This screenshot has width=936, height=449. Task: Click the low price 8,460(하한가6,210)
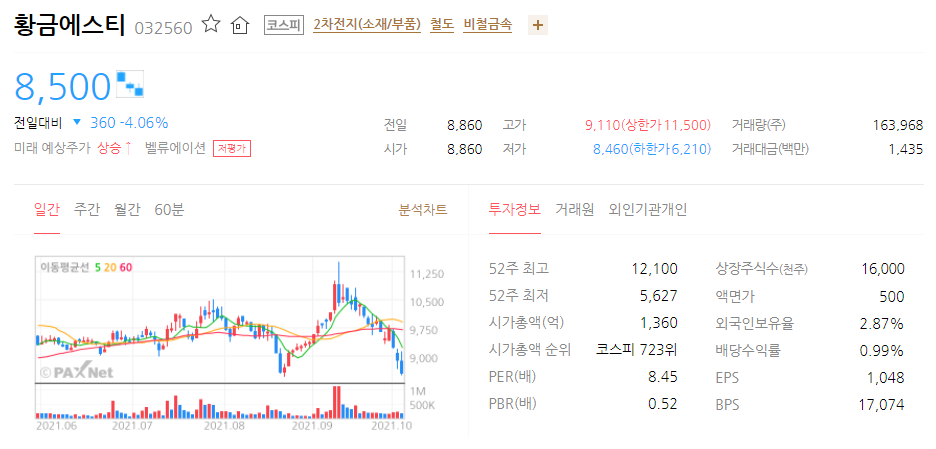652,149
